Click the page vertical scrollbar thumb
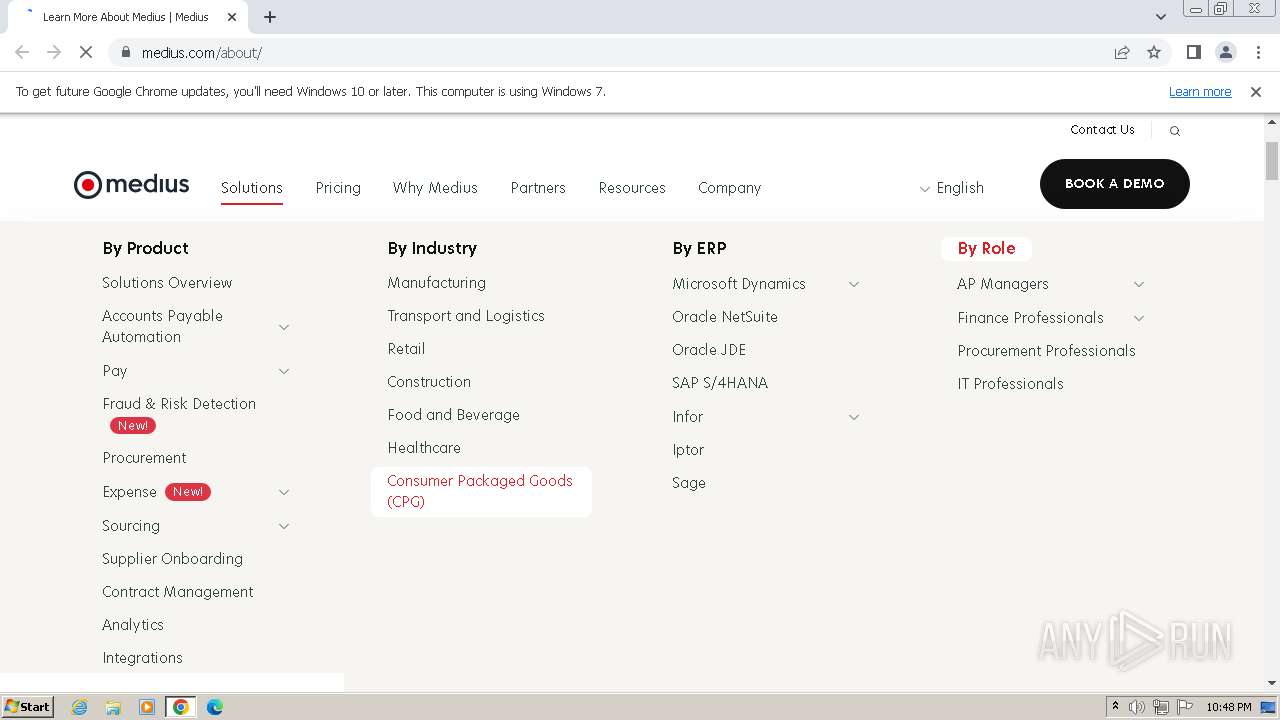1280x720 pixels. coord(1272,161)
